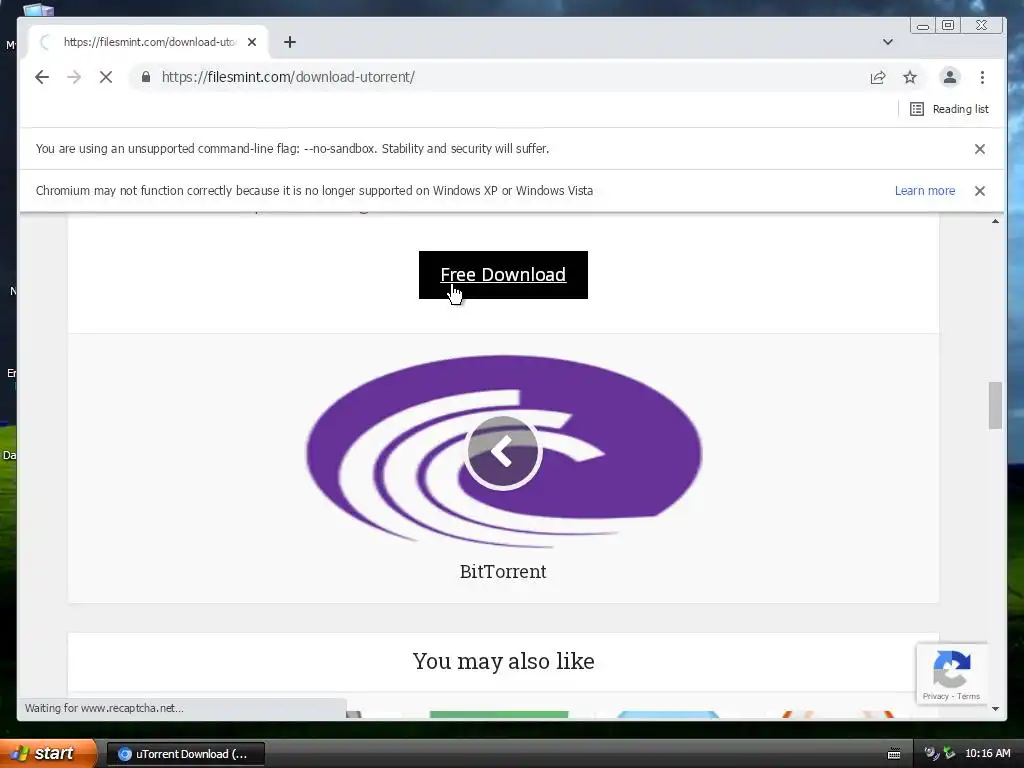Open the Learn more link
The width and height of the screenshot is (1024, 768).
pyautogui.click(x=925, y=191)
